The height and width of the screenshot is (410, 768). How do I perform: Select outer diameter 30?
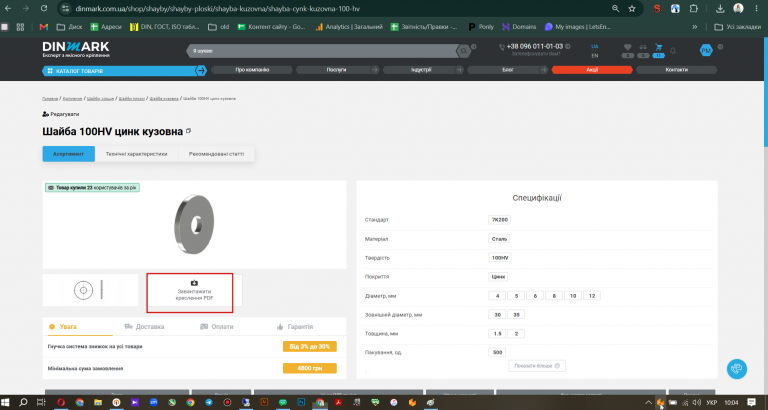pos(497,314)
